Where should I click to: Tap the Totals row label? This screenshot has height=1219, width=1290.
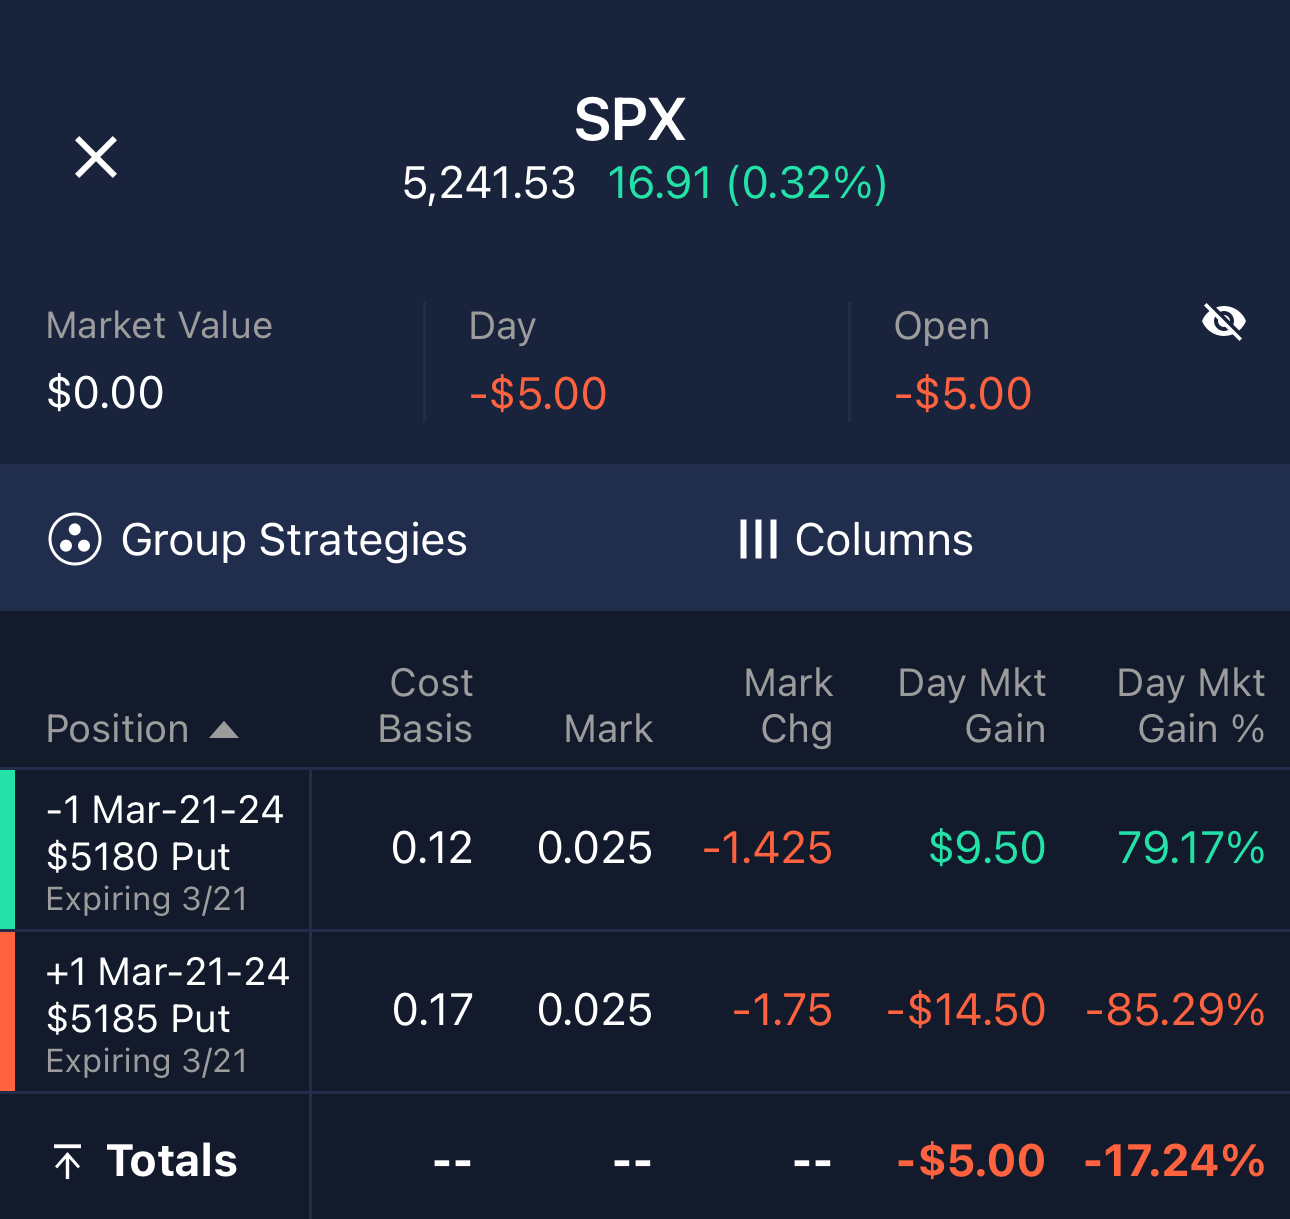(x=172, y=1161)
